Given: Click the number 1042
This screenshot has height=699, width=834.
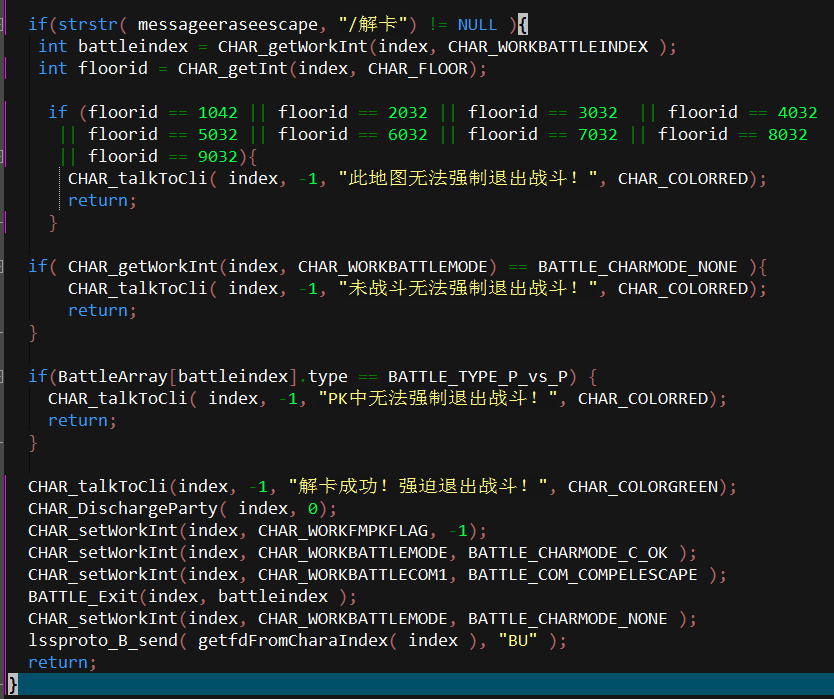Looking at the screenshot, I should (218, 113).
